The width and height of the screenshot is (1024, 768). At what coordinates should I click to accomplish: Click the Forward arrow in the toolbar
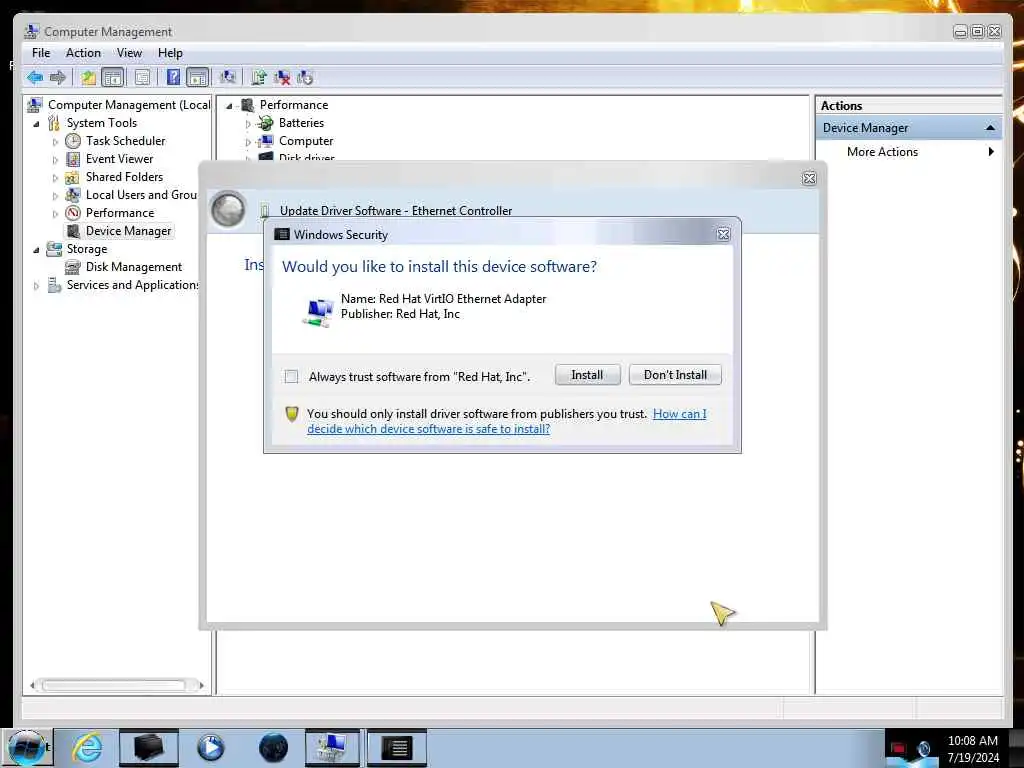[57, 78]
